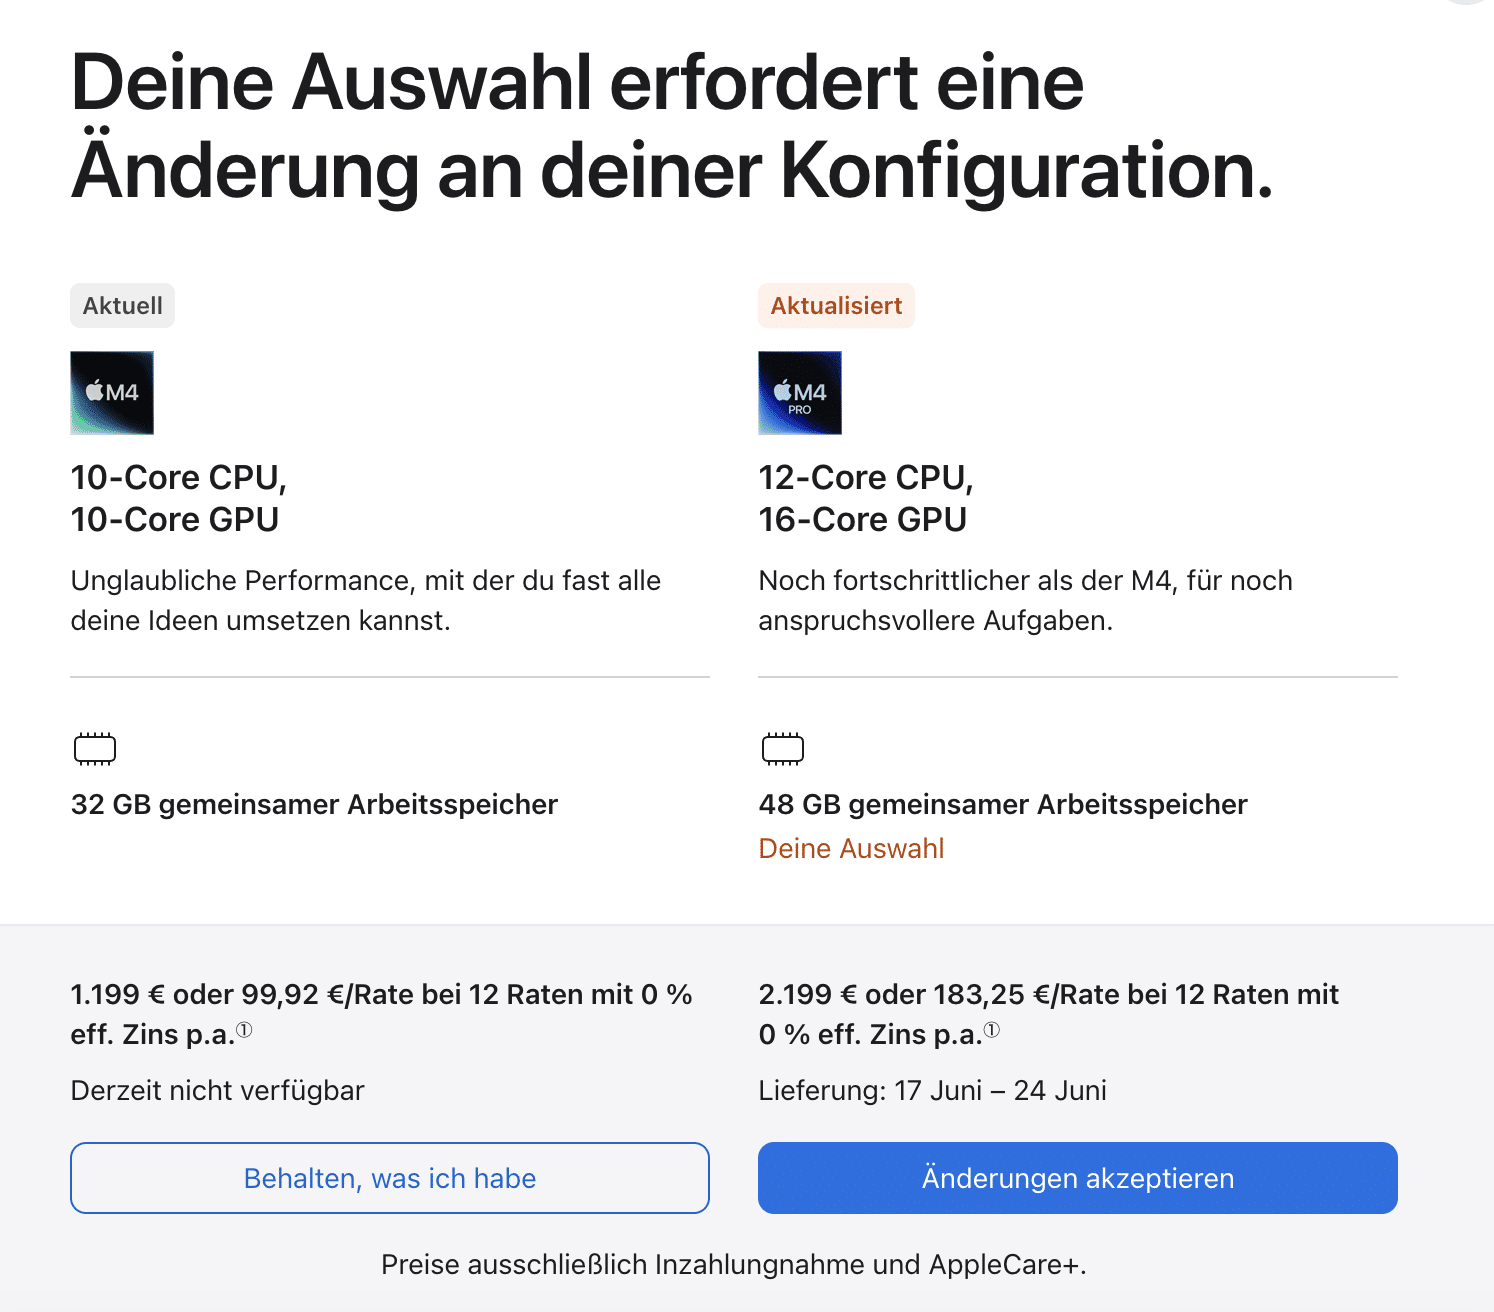Click the "Lieferung: 17 Juni – 24 Juni" text
This screenshot has width=1494, height=1312.
(x=932, y=1091)
